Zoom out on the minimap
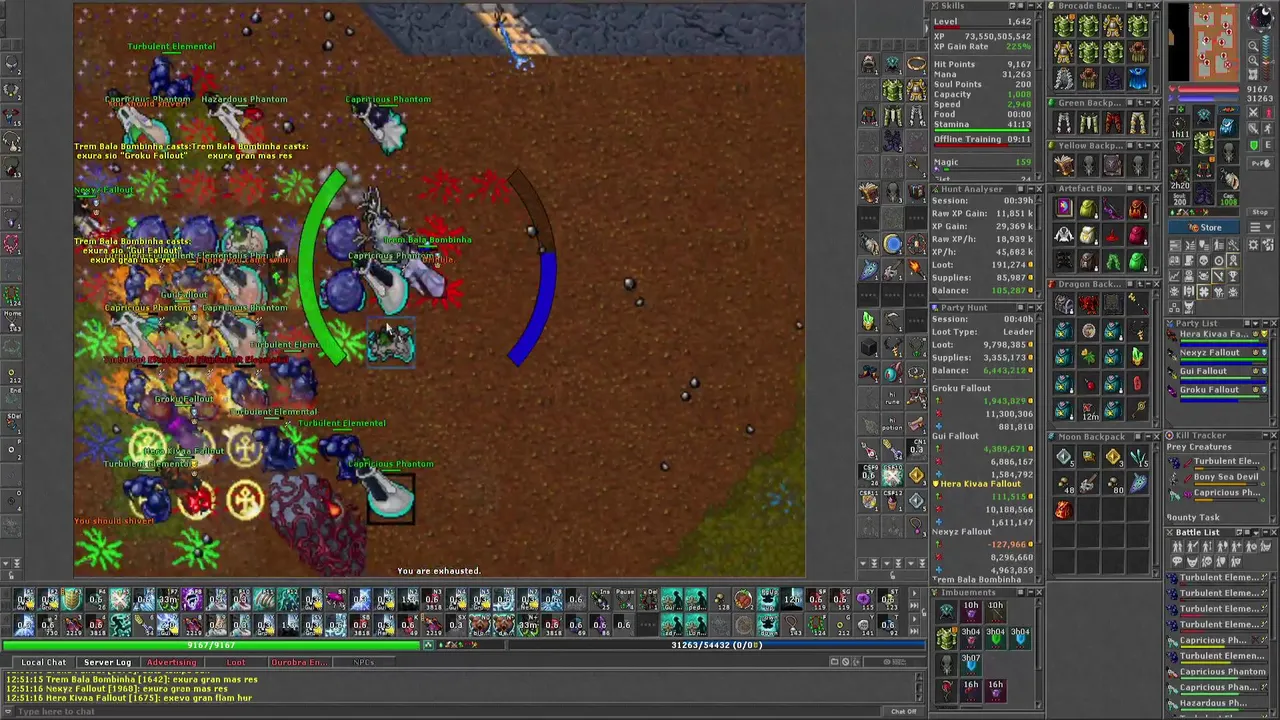 point(1251,45)
